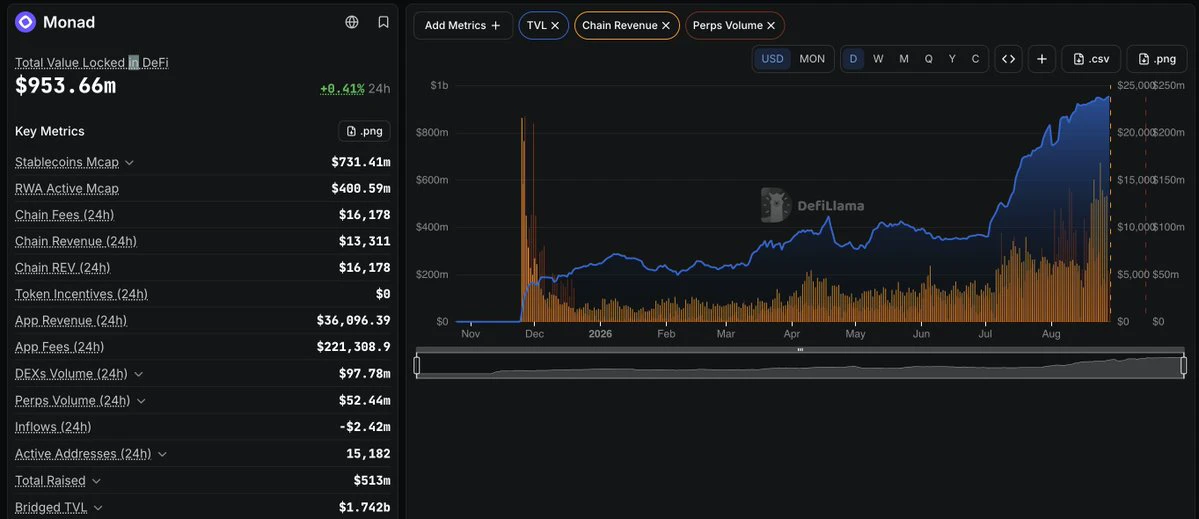Image resolution: width=1199 pixels, height=519 pixels.
Task: Click the Chain Revenue (24h) label
Action: [x=76, y=241]
